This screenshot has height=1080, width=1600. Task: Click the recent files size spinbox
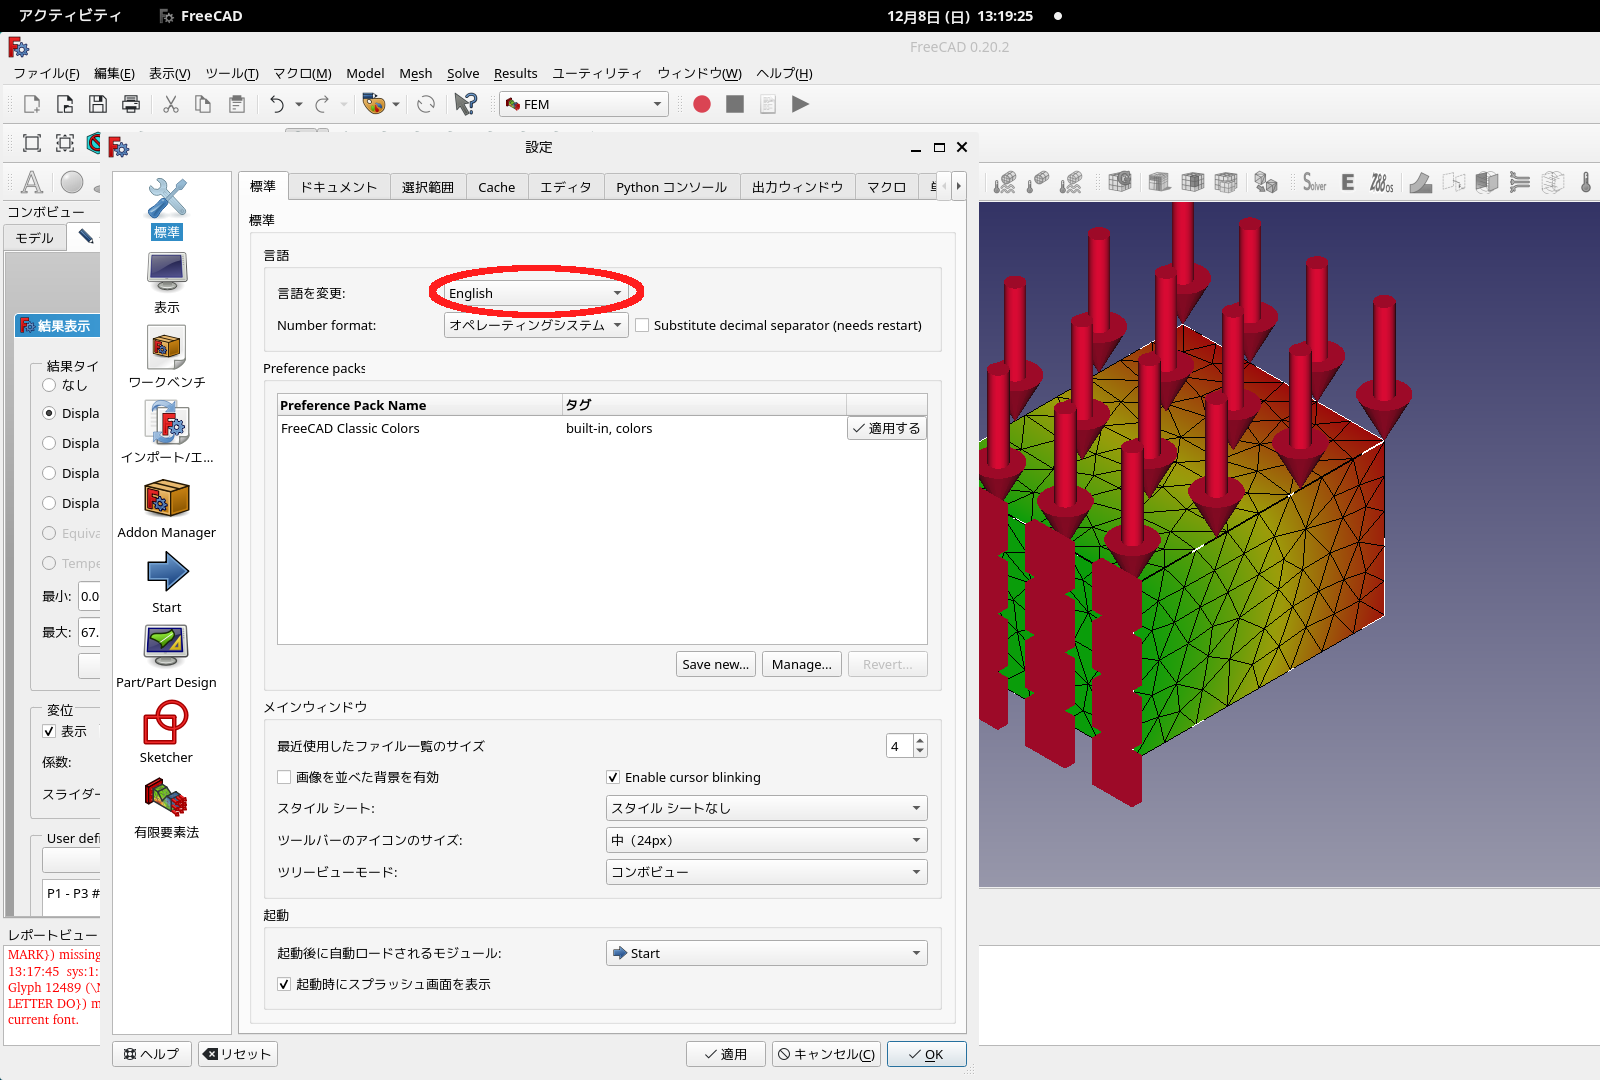tap(907, 746)
